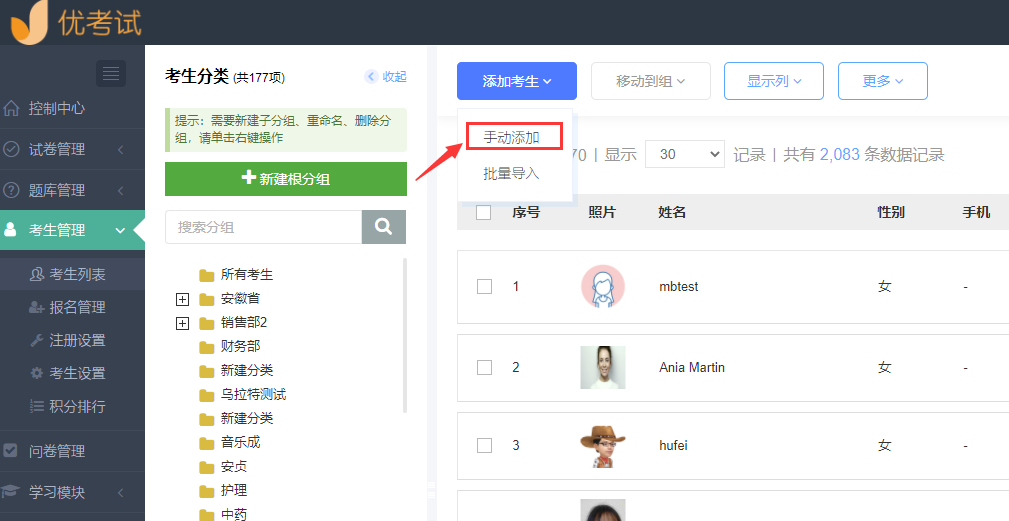Open hufei's cowboy avatar thumbnail
Viewport: 1009px width, 521px height.
point(602,446)
